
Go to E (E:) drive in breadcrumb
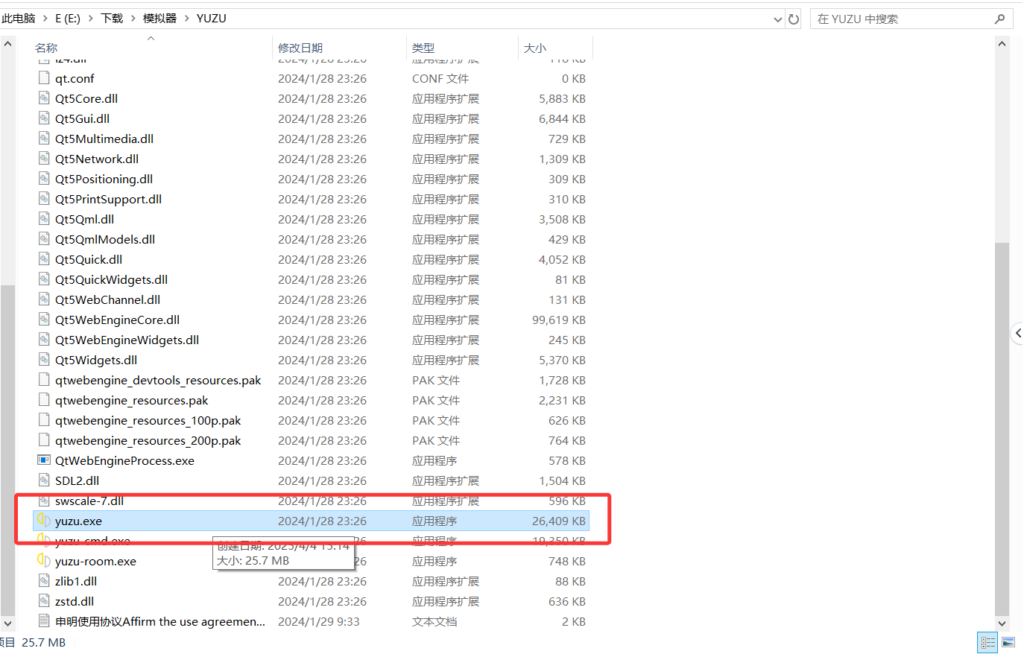coord(68,18)
